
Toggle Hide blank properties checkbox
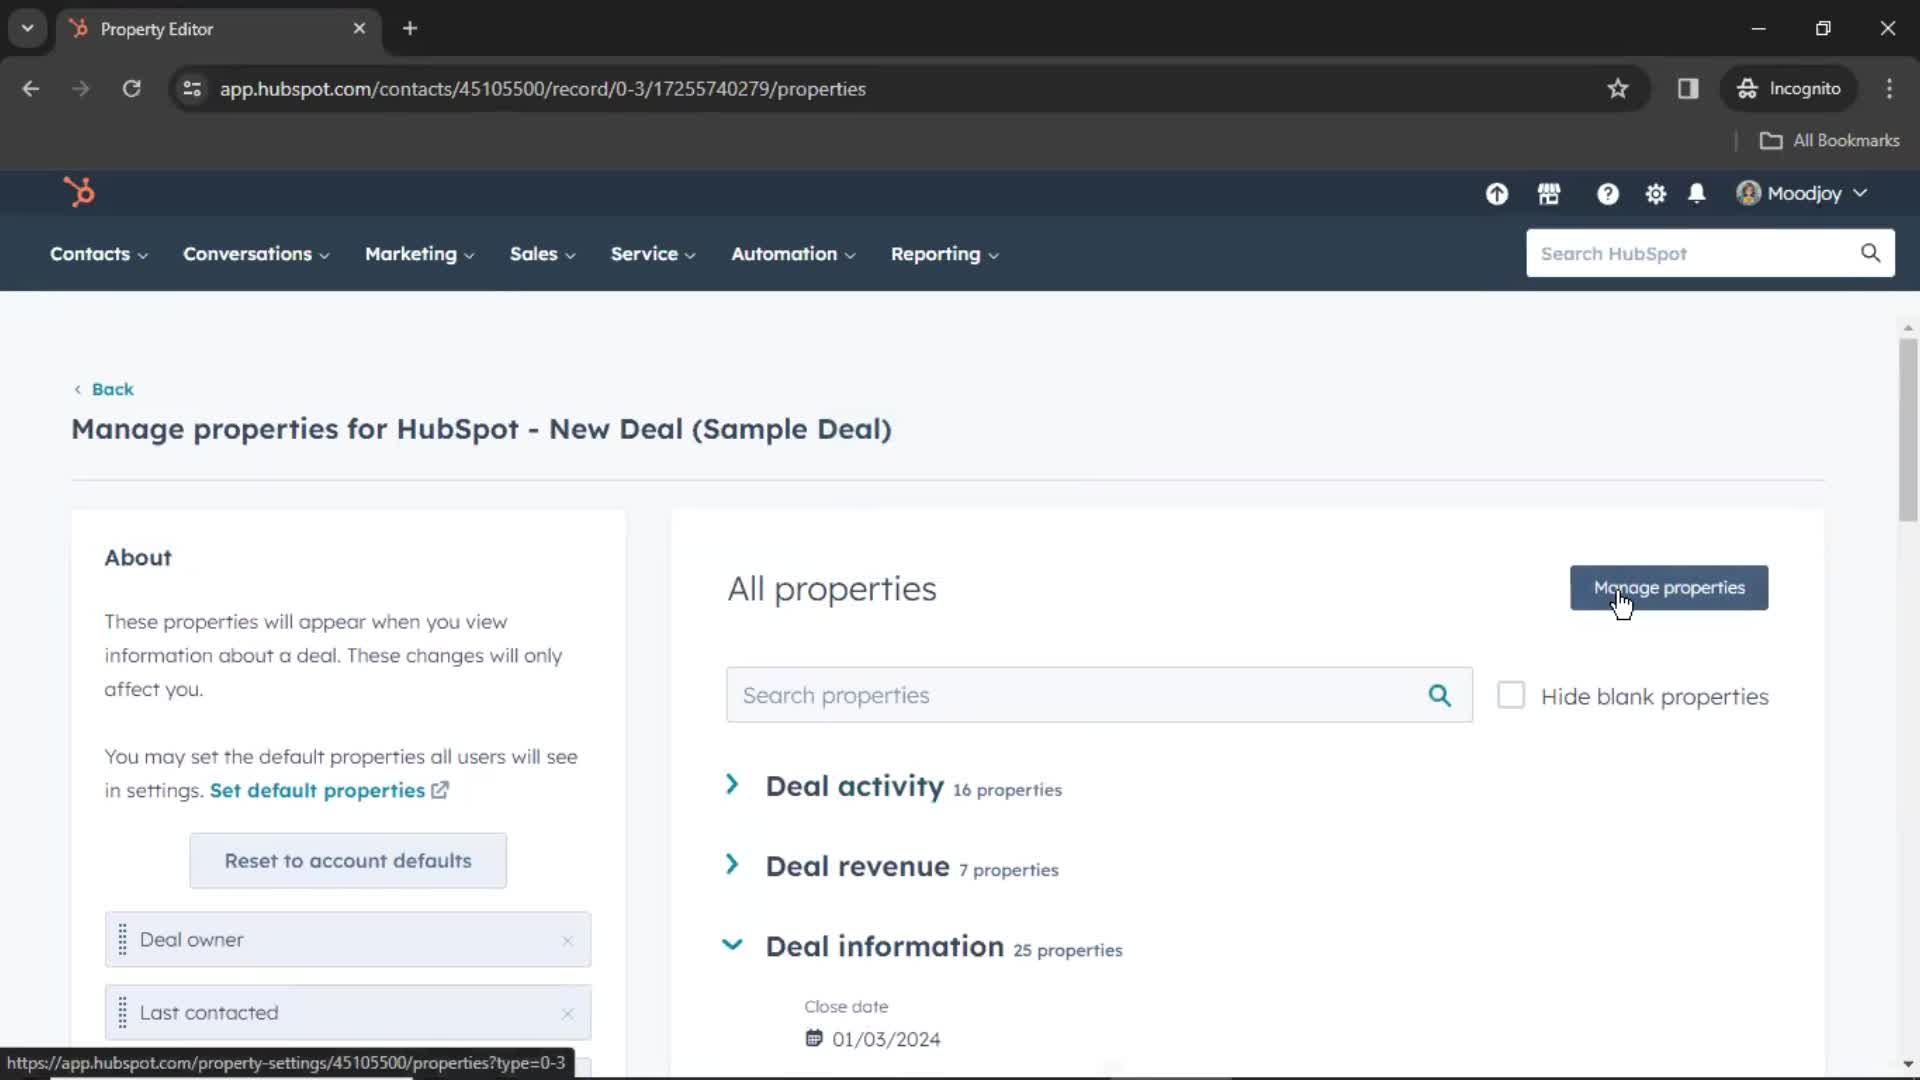(x=1511, y=695)
